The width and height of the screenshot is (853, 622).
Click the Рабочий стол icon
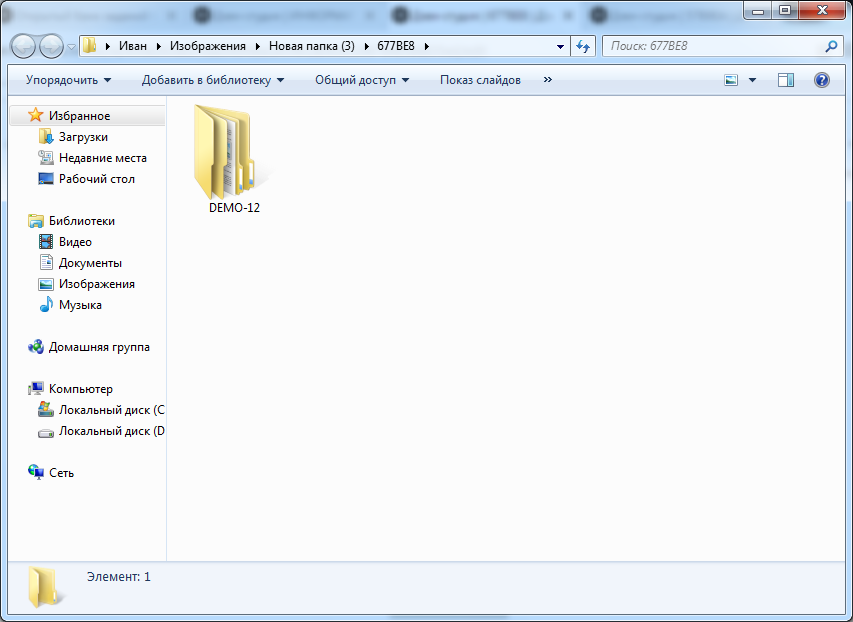click(46, 178)
